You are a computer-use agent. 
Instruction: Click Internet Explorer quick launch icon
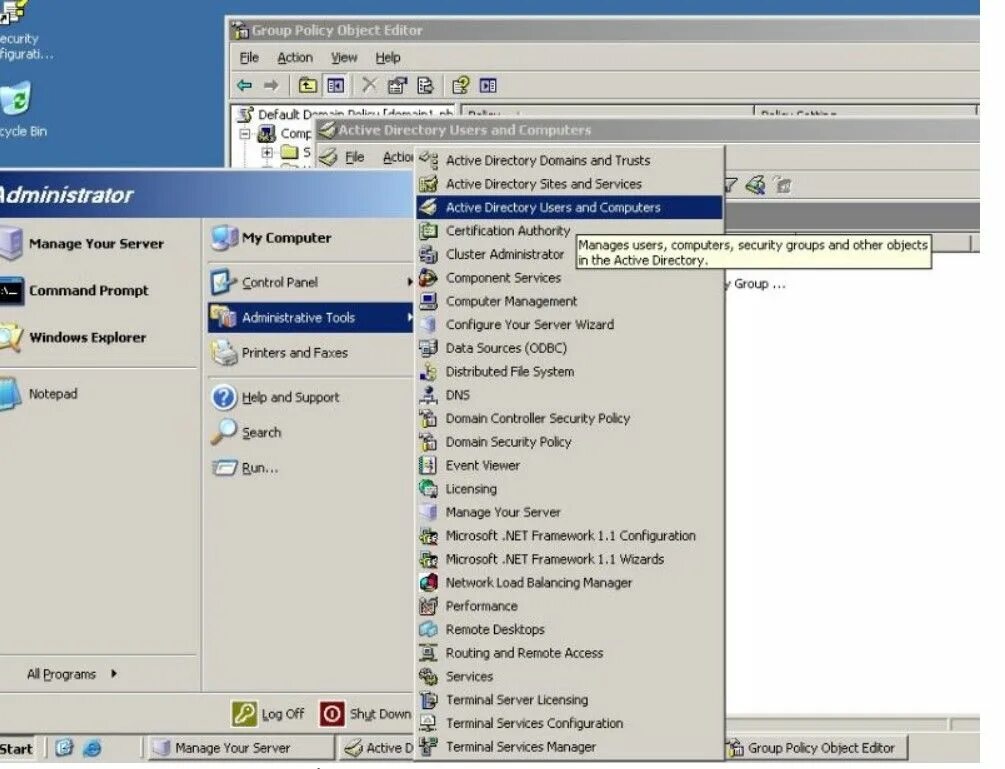coord(92,748)
